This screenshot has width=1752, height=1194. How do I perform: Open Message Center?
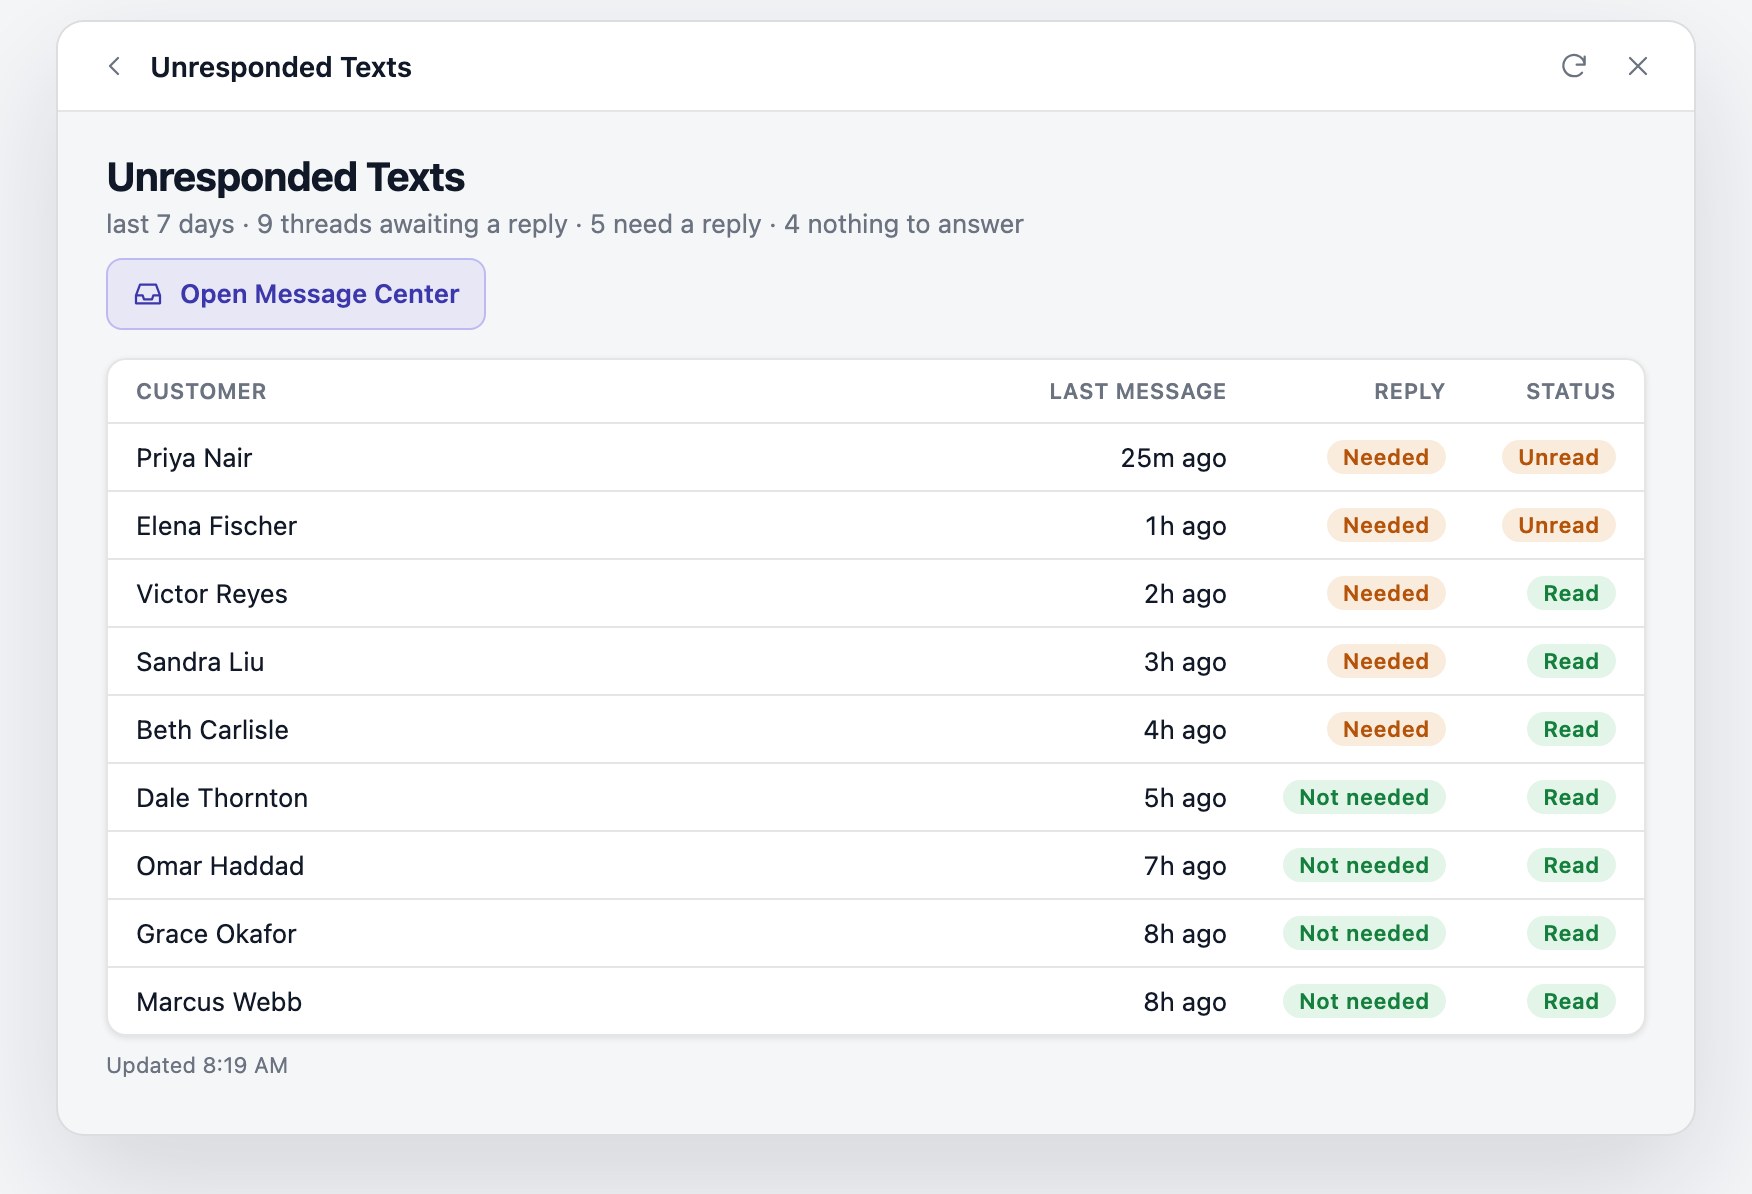[x=296, y=294]
